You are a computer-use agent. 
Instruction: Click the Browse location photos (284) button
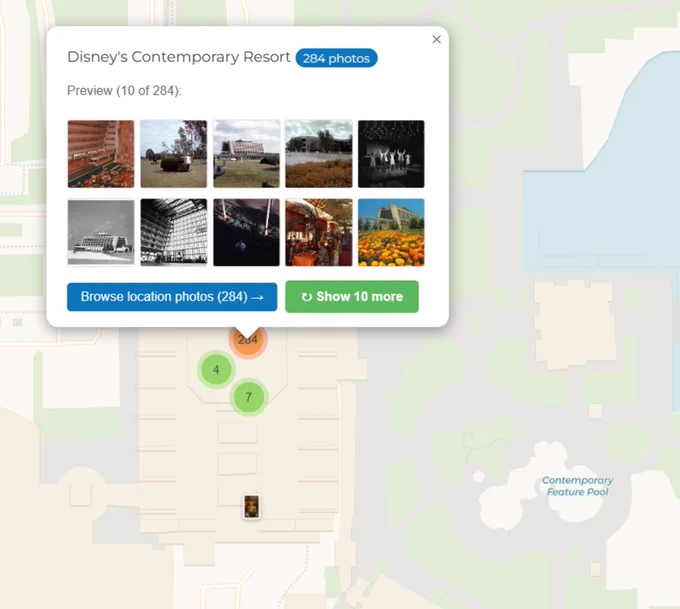(x=172, y=297)
